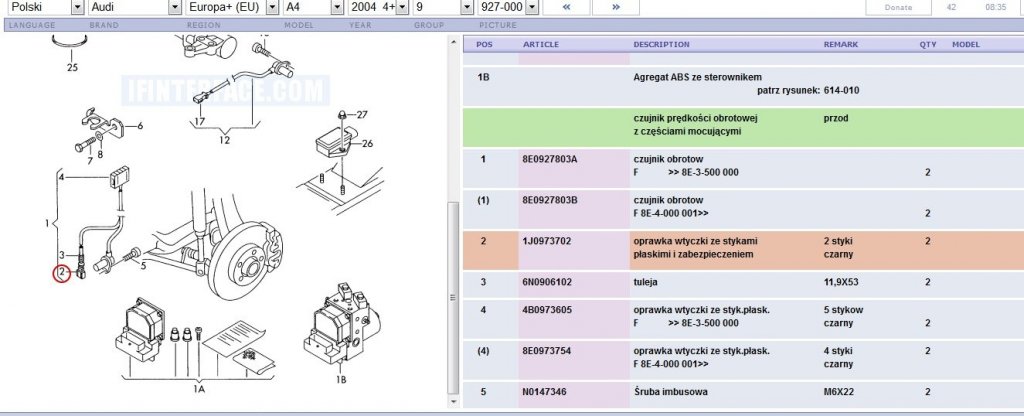Go to next picture with » button
This screenshot has height=416, width=1024.
click(615, 7)
